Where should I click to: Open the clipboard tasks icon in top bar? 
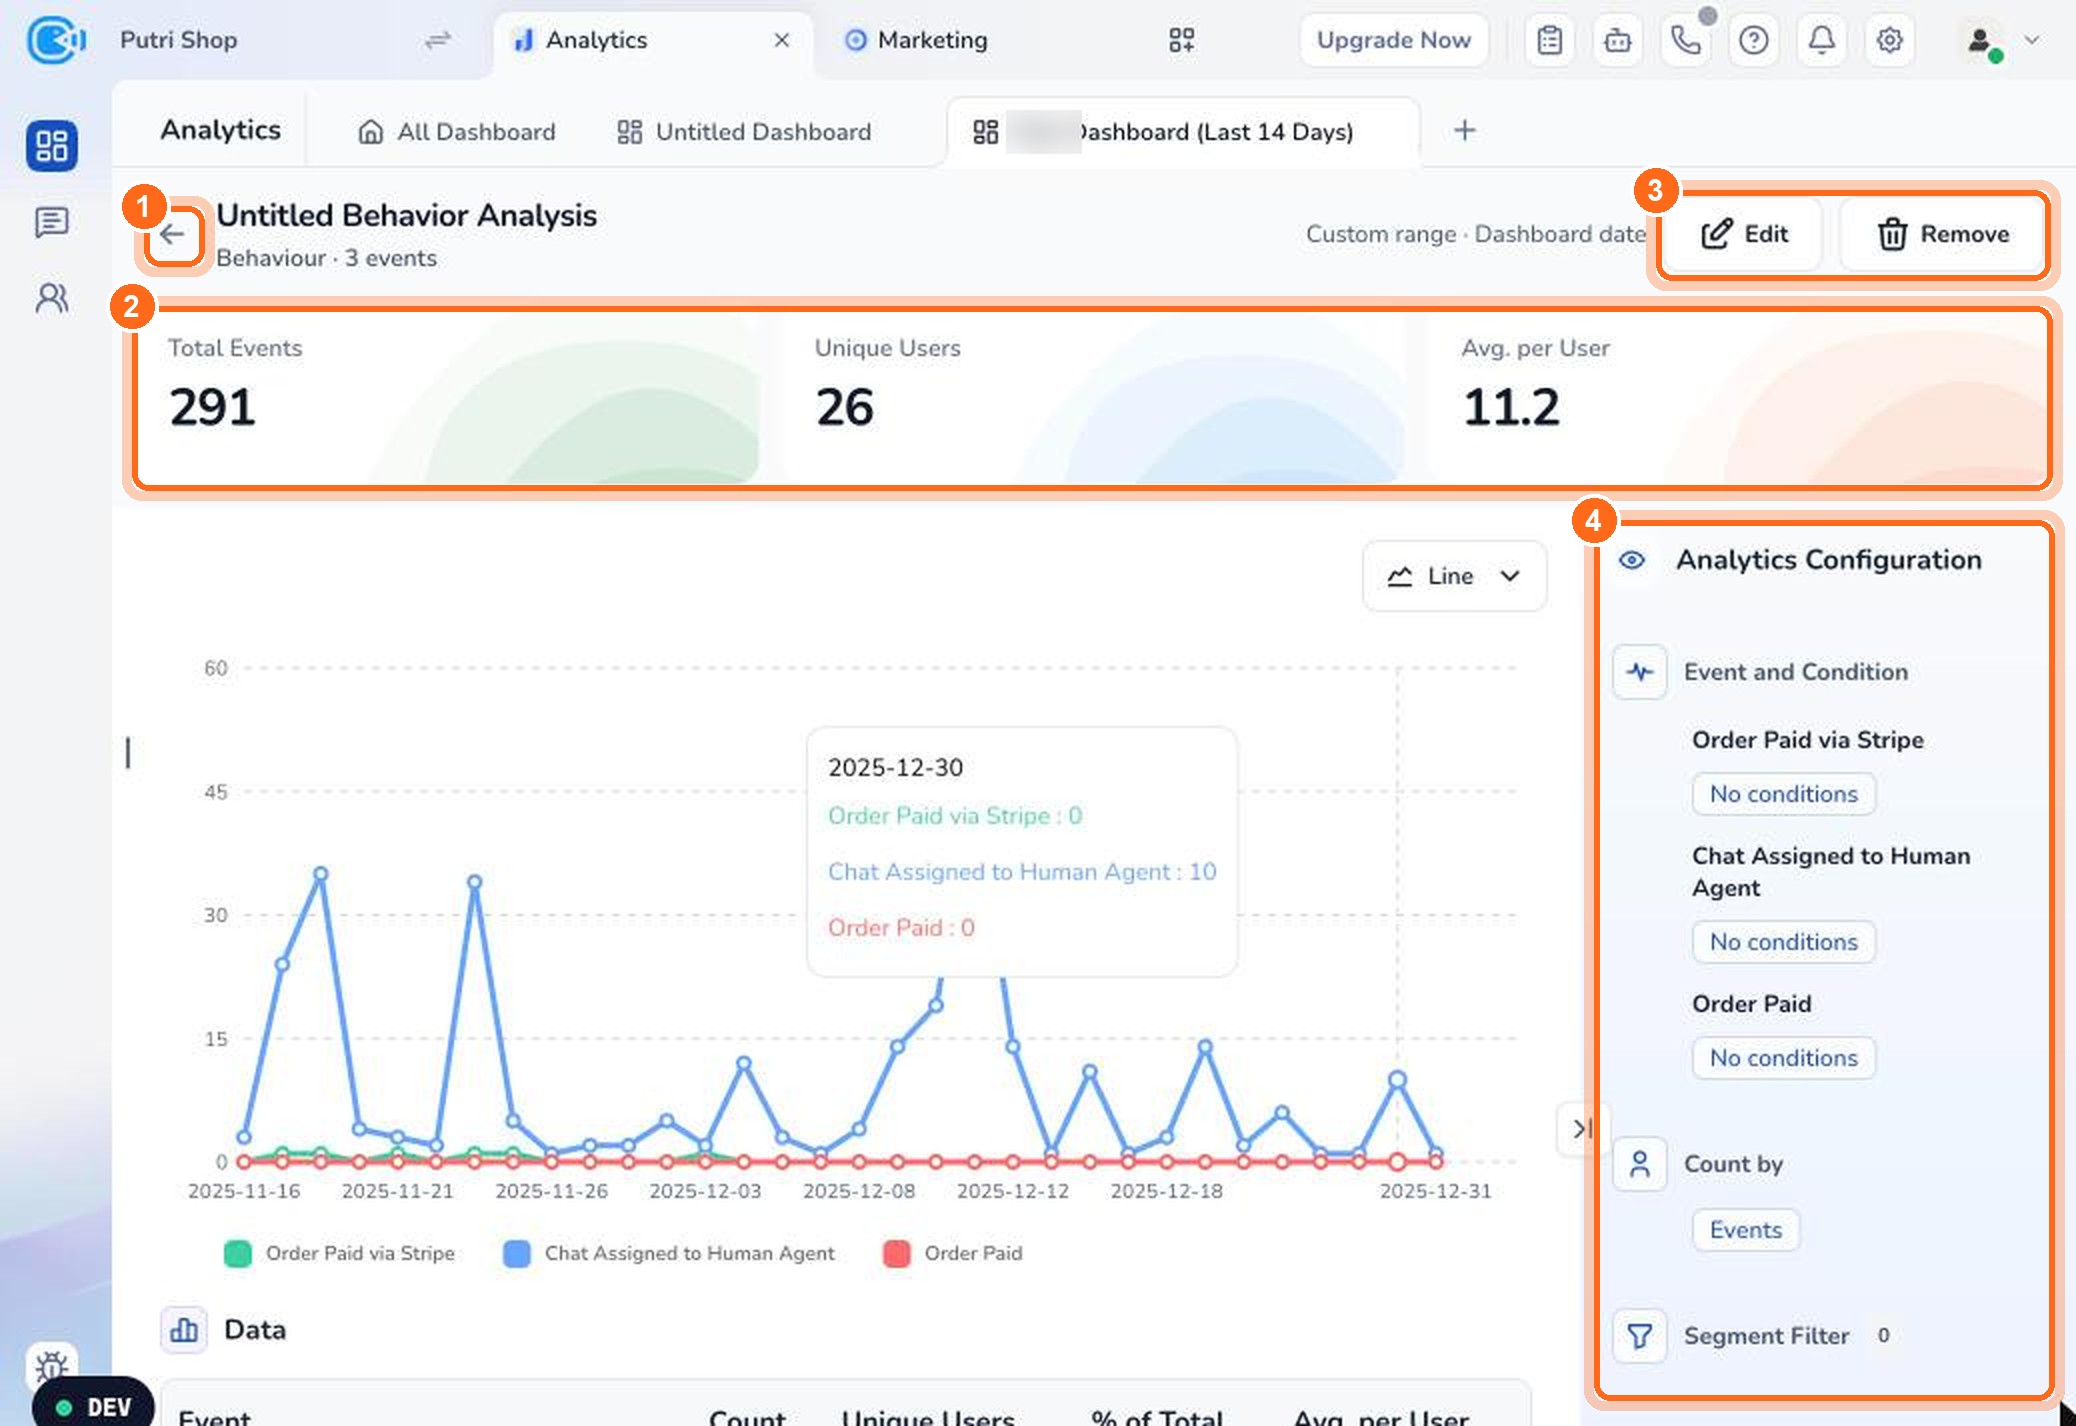[1549, 40]
